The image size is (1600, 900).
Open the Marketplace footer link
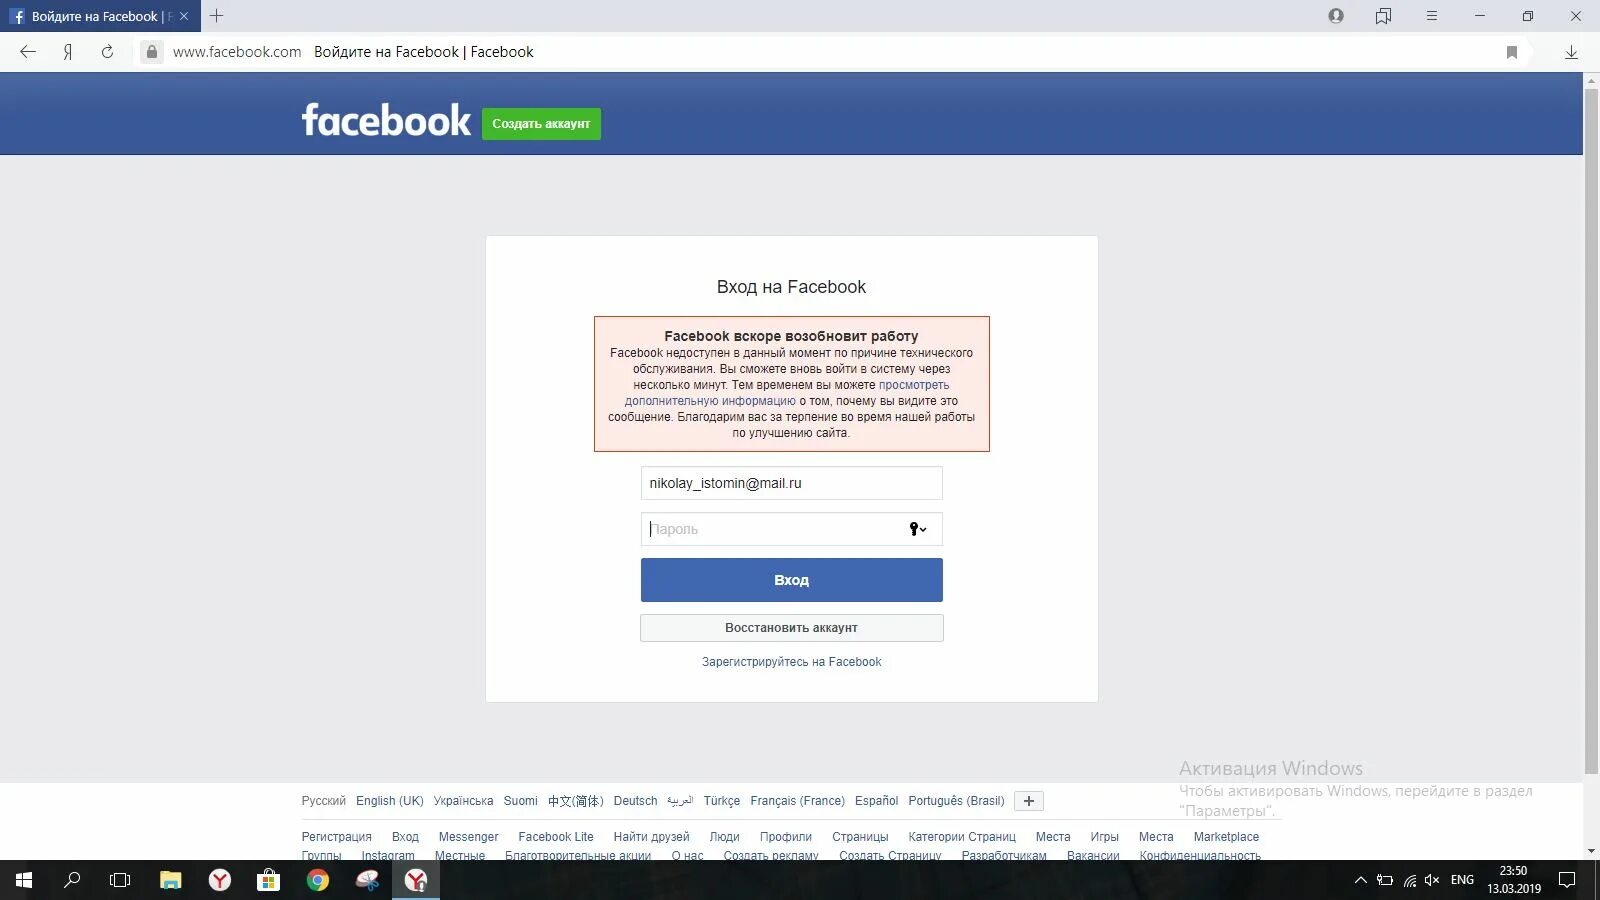point(1226,837)
